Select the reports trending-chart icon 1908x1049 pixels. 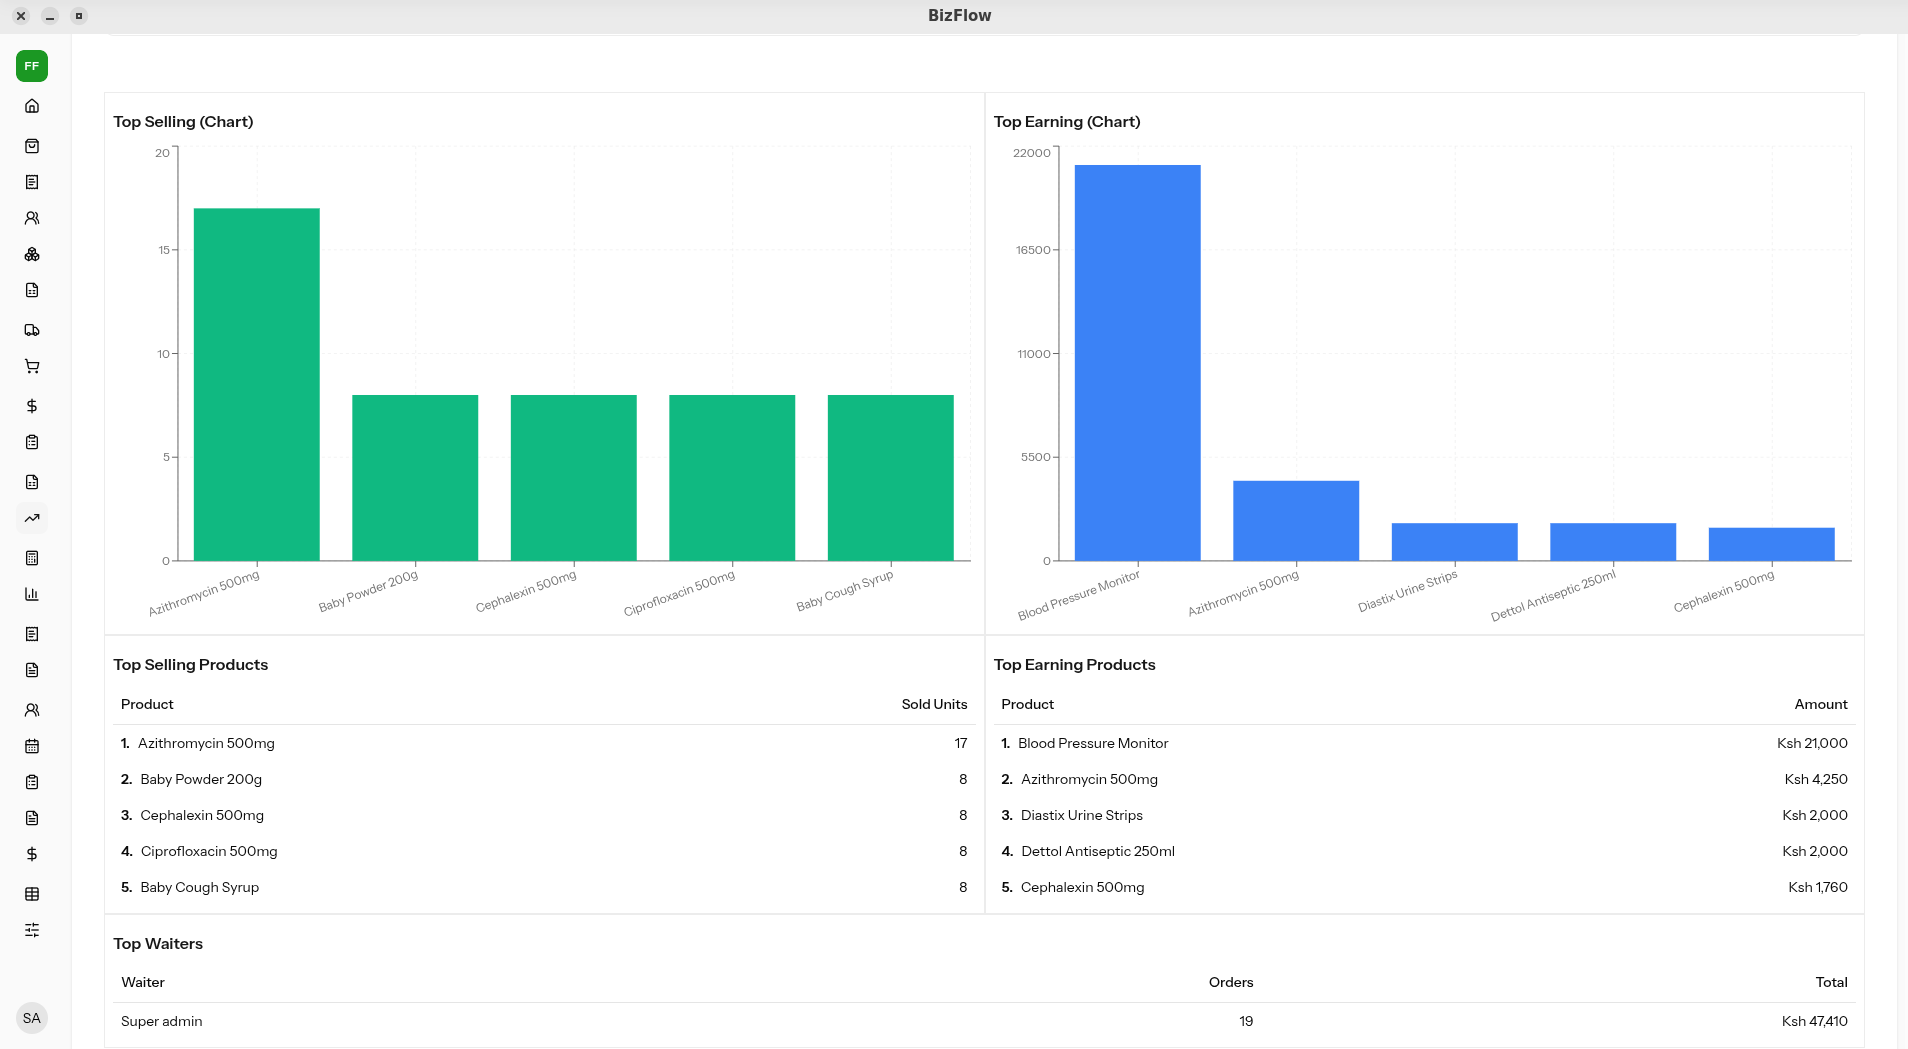32,517
